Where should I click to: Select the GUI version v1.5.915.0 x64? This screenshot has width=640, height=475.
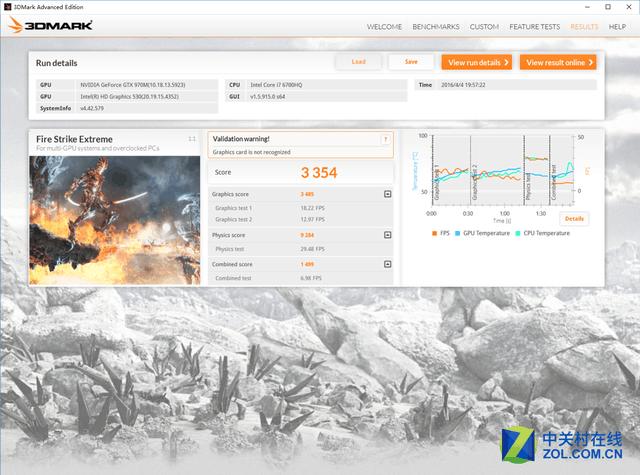[268, 97]
